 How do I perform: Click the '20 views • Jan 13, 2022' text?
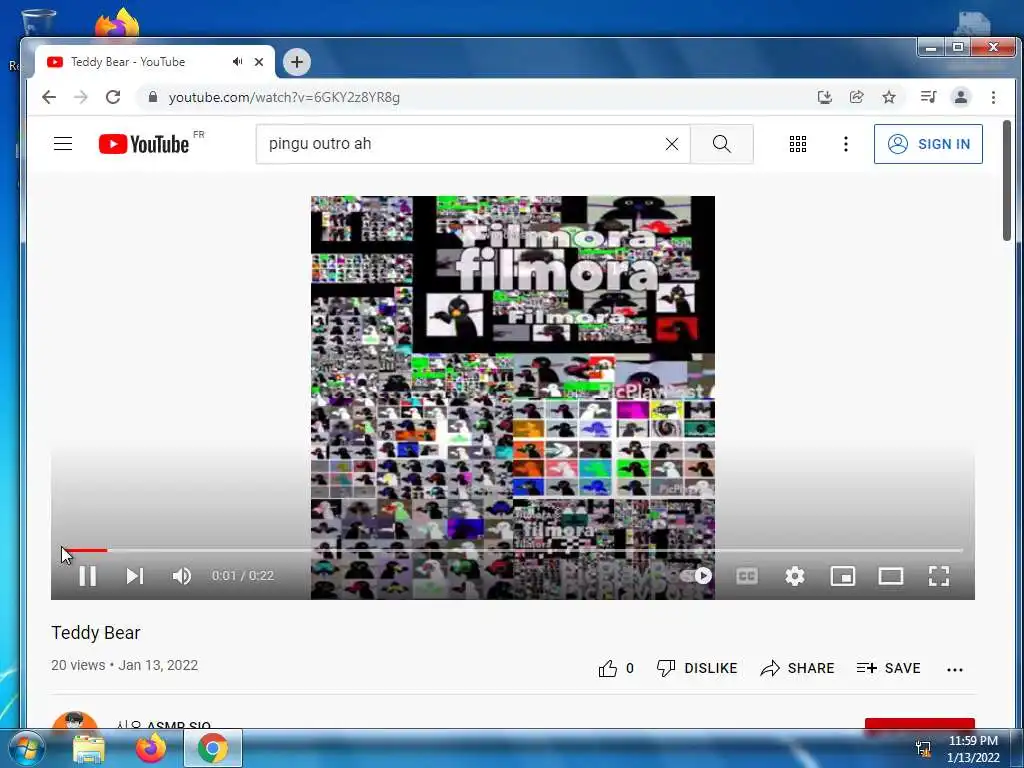click(125, 665)
